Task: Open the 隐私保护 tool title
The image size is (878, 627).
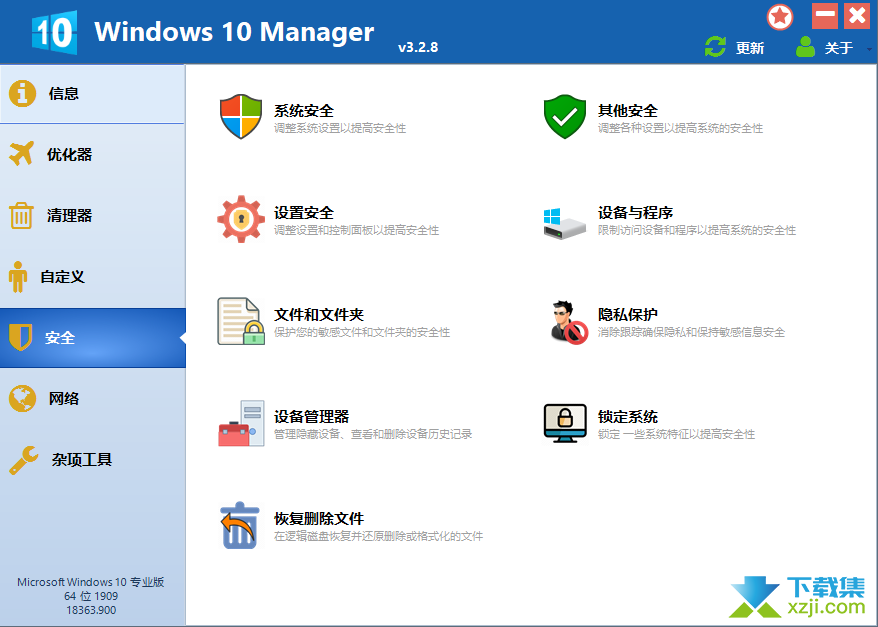Action: pyautogui.click(x=628, y=315)
